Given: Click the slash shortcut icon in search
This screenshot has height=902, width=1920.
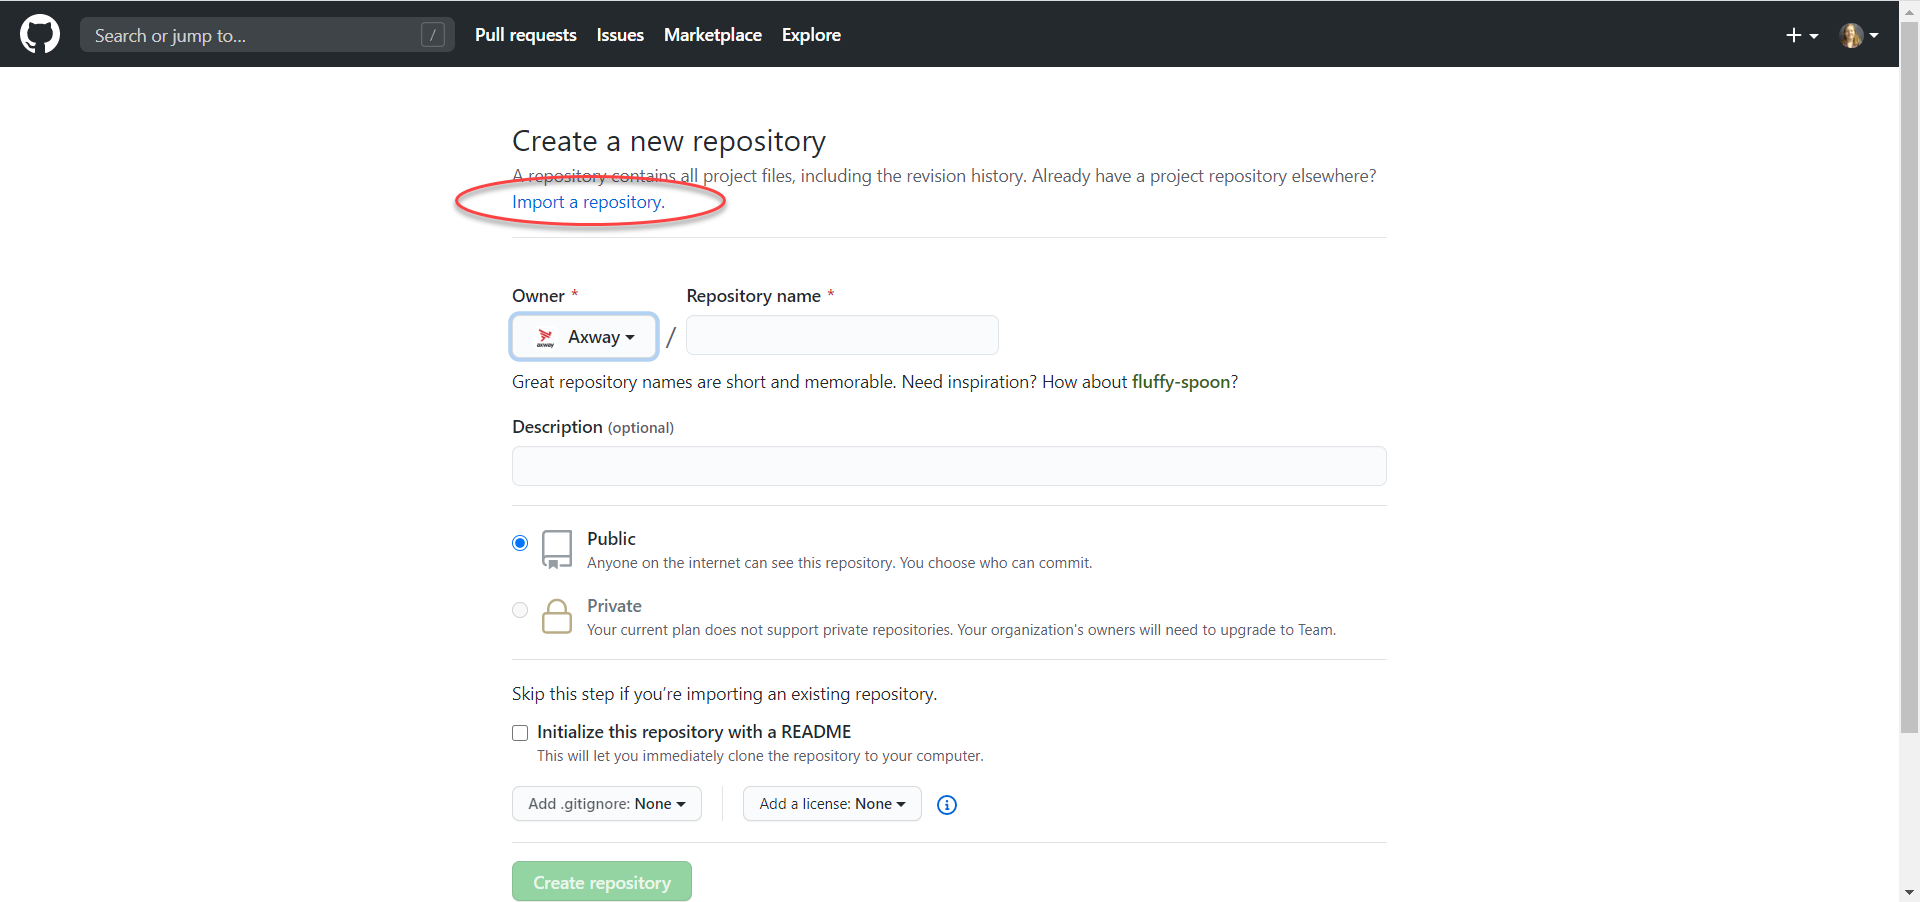Looking at the screenshot, I should [433, 35].
